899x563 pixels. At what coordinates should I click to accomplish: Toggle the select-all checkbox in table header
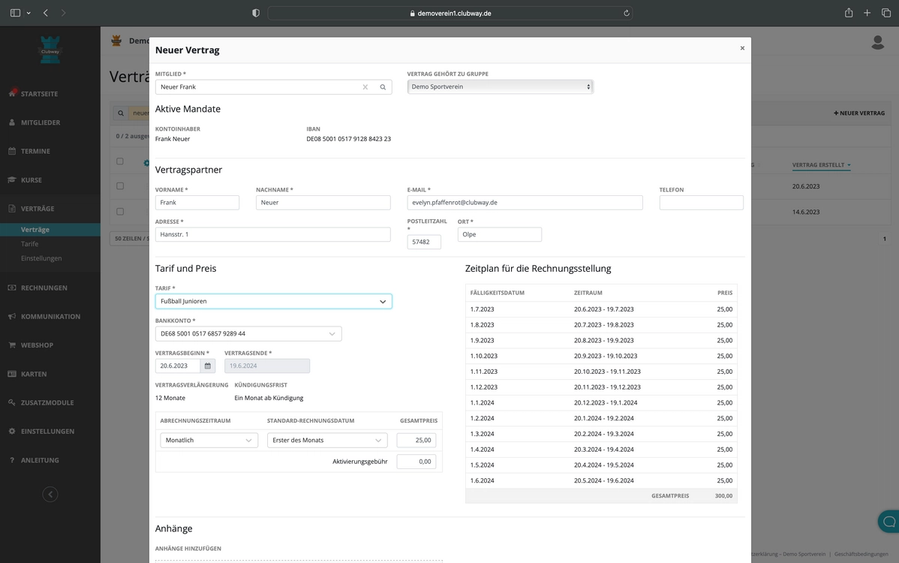[120, 161]
